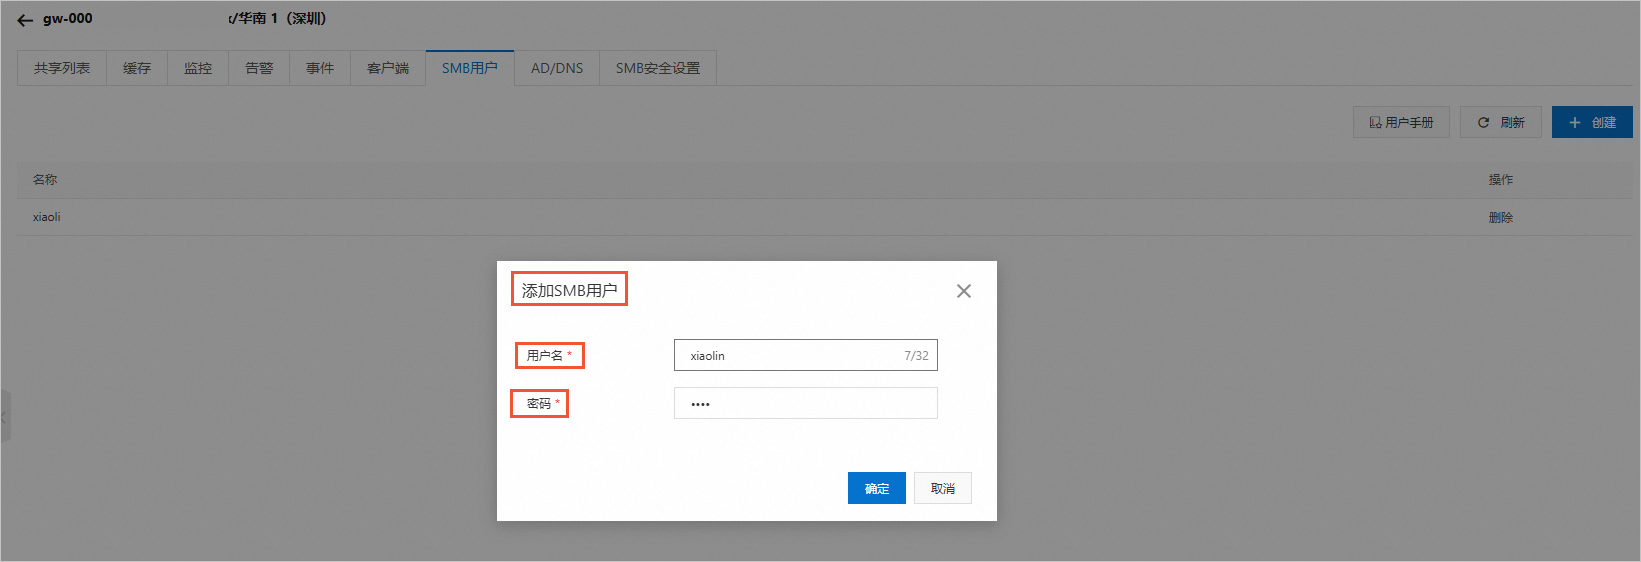The height and width of the screenshot is (562, 1641).
Task: Select the 告警 tab
Action: pos(259,68)
